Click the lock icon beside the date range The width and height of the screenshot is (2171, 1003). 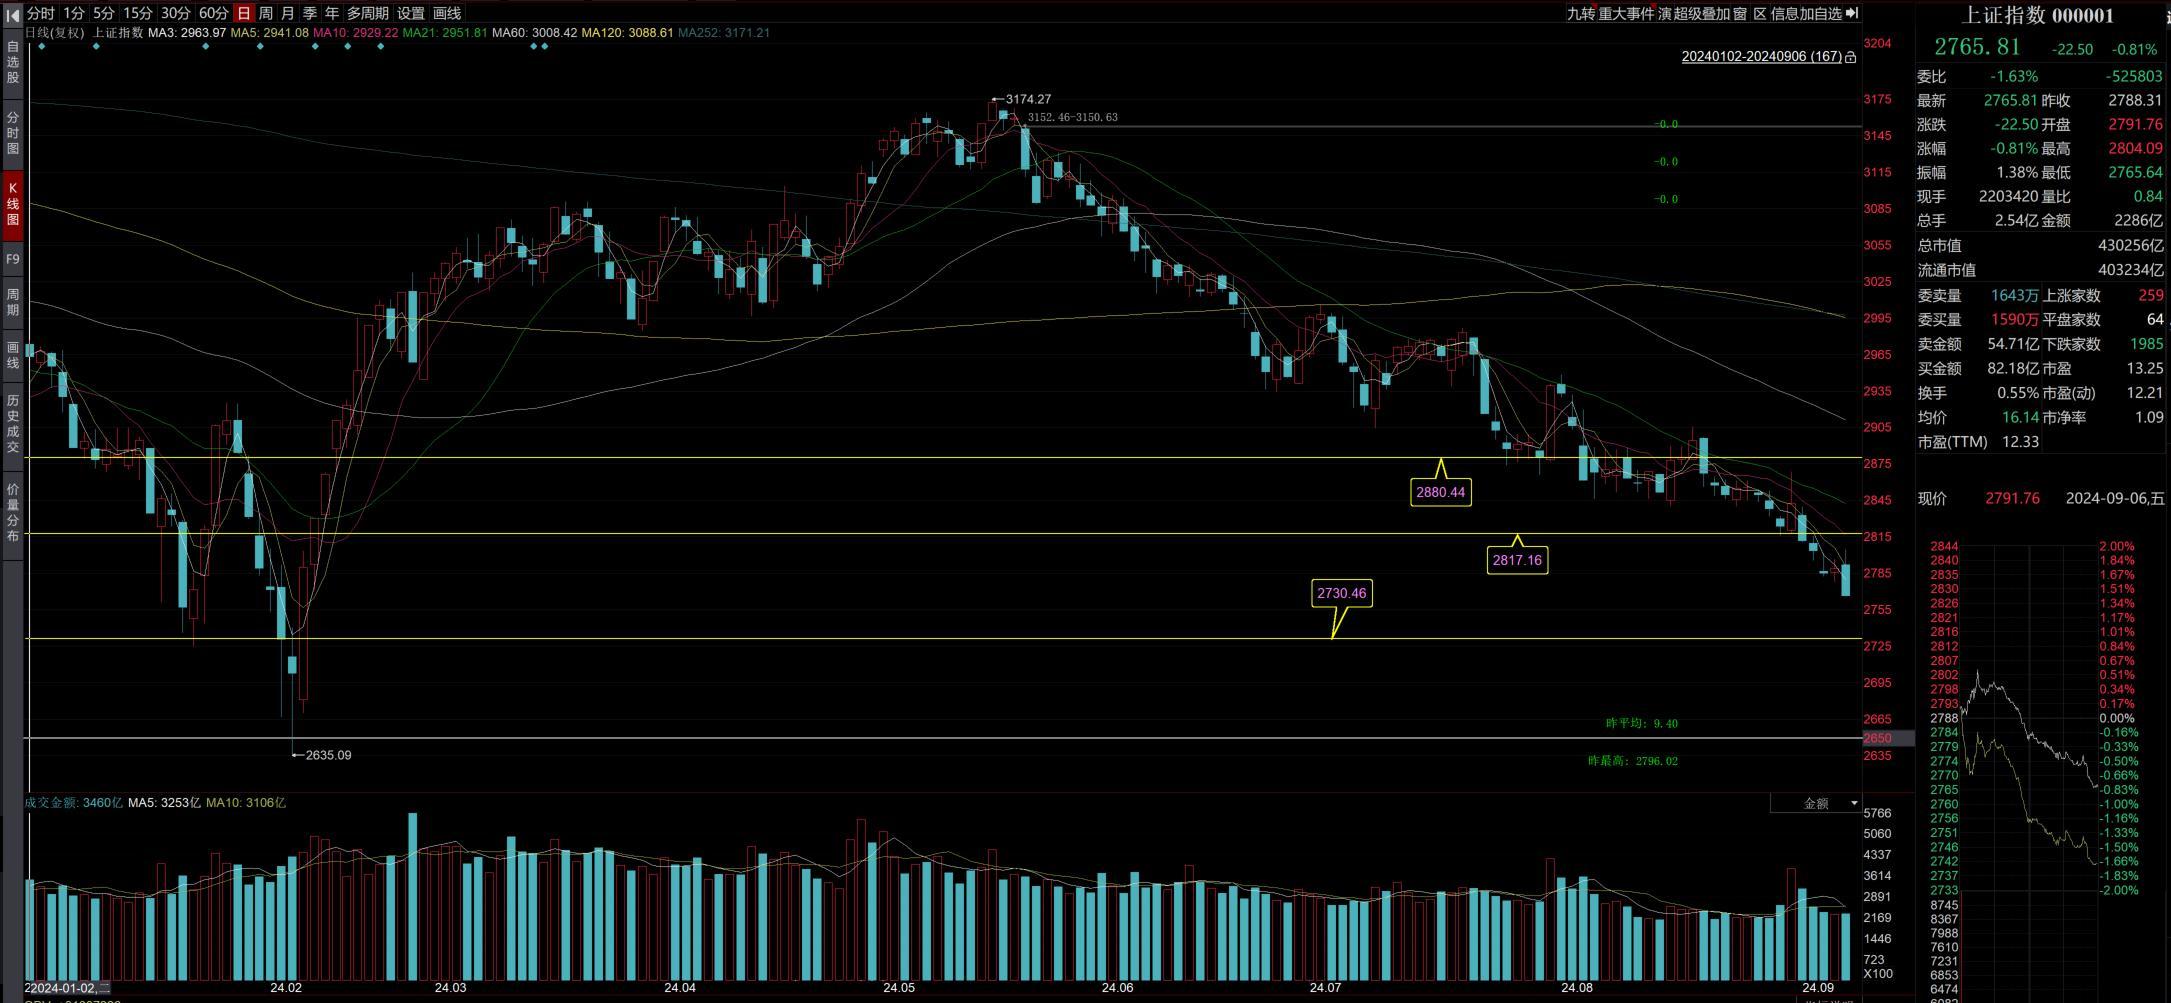1851,57
